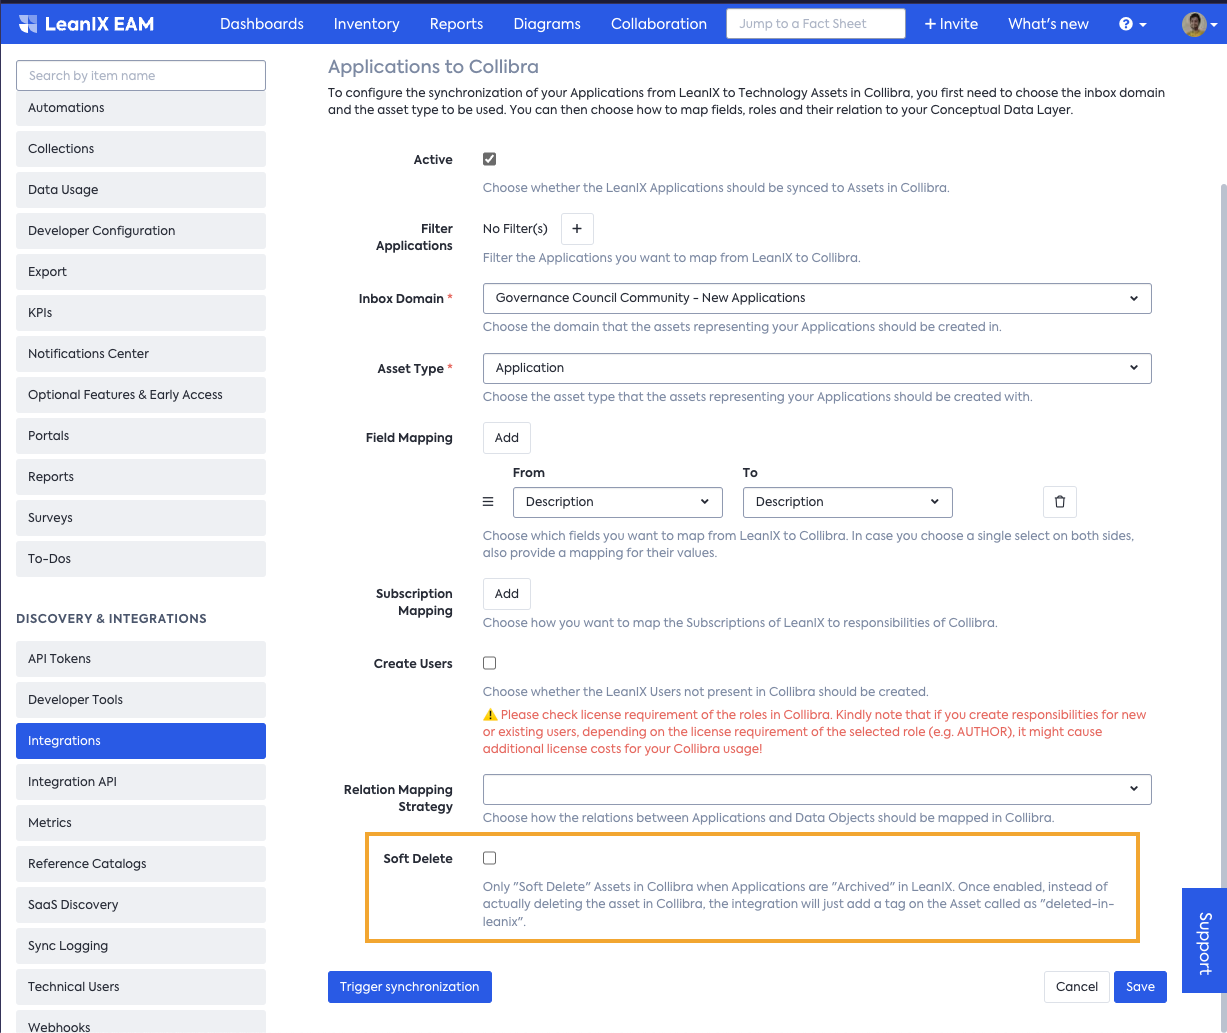The width and height of the screenshot is (1227, 1033).
Task: Open the From field Description dropdown
Action: point(618,502)
